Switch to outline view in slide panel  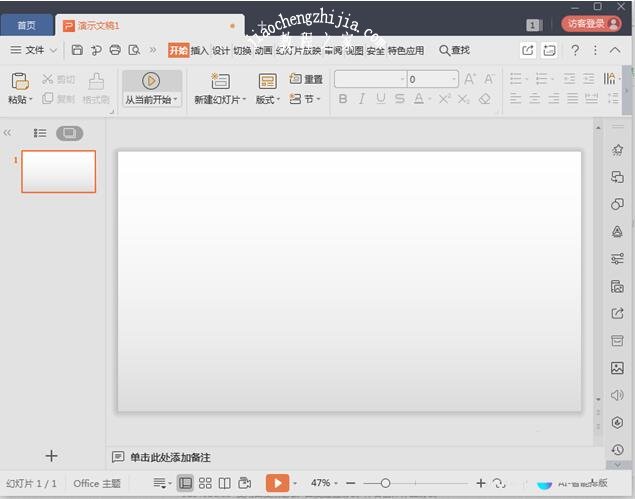(x=40, y=133)
